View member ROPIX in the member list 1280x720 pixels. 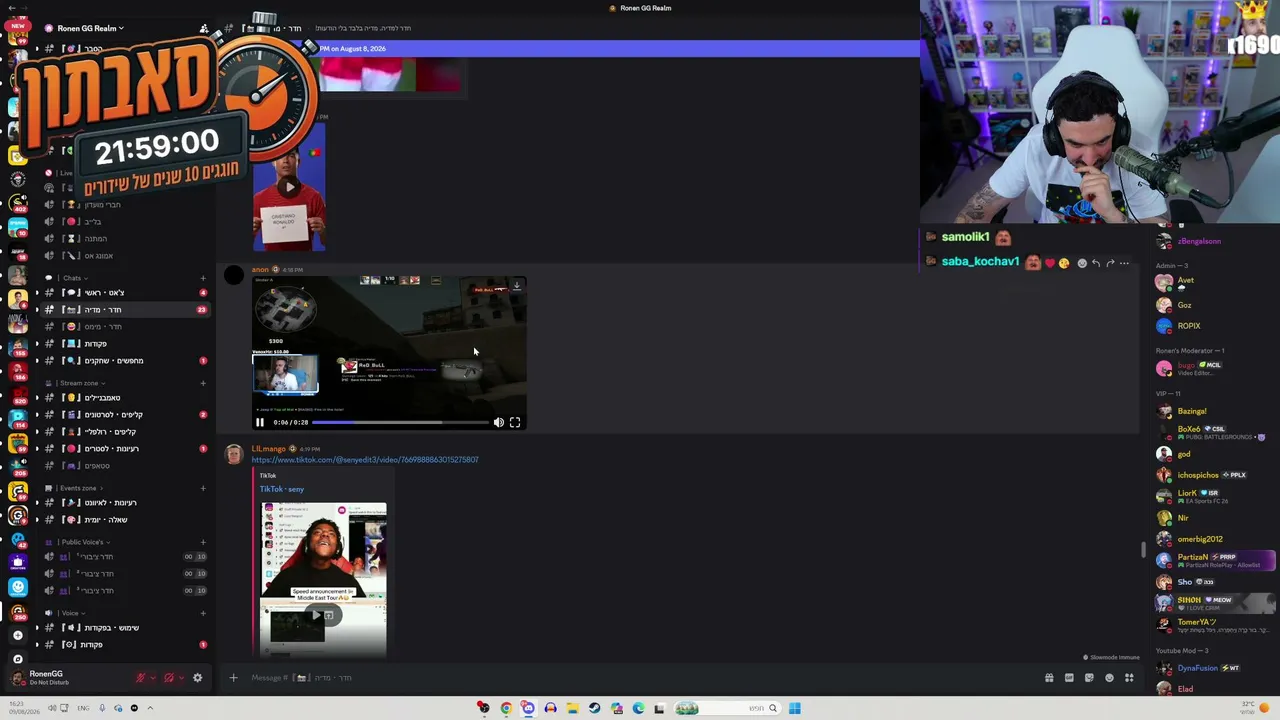pos(1215,326)
